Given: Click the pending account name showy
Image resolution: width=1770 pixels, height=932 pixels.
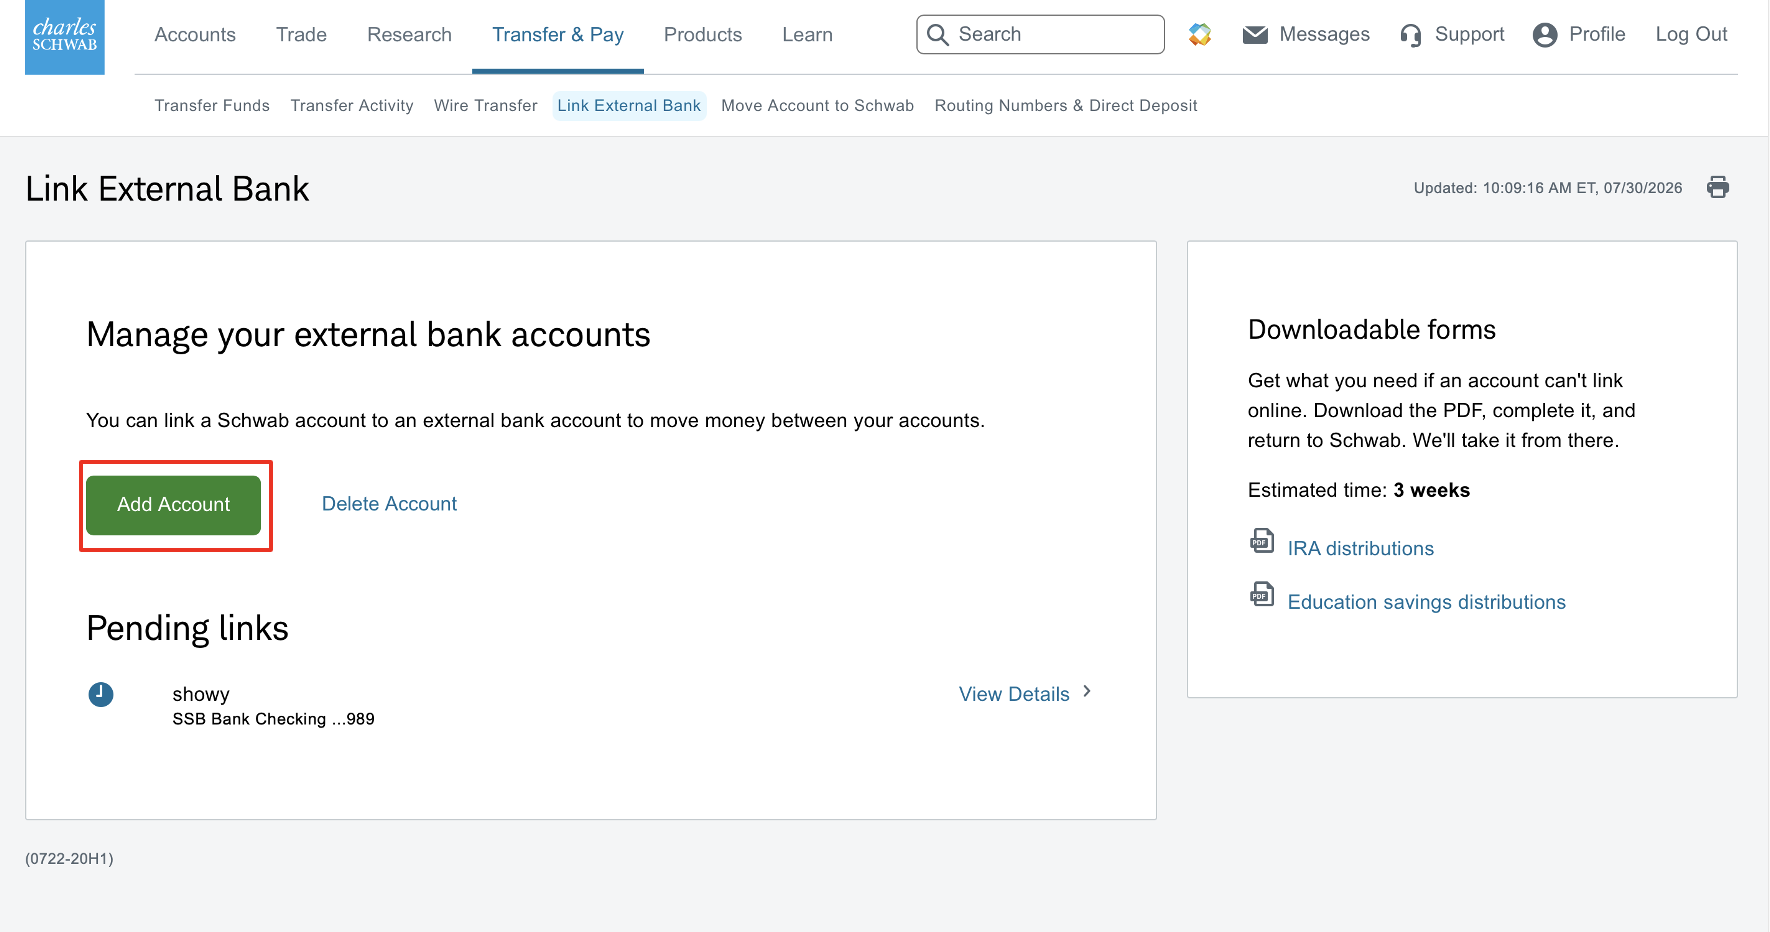Looking at the screenshot, I should tap(201, 694).
